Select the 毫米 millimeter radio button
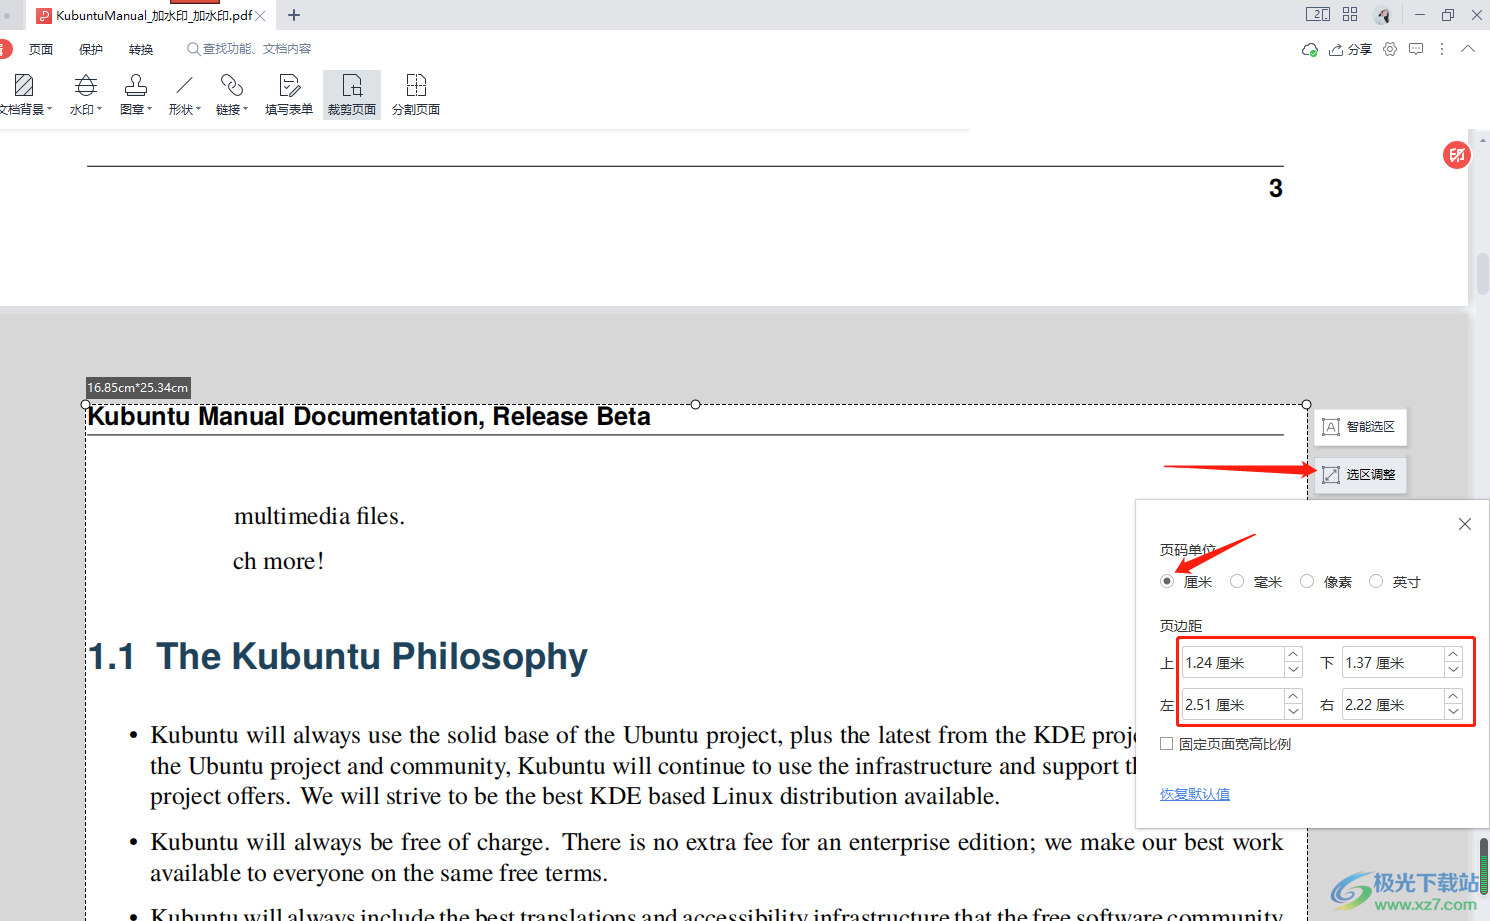The image size is (1490, 921). [1237, 582]
